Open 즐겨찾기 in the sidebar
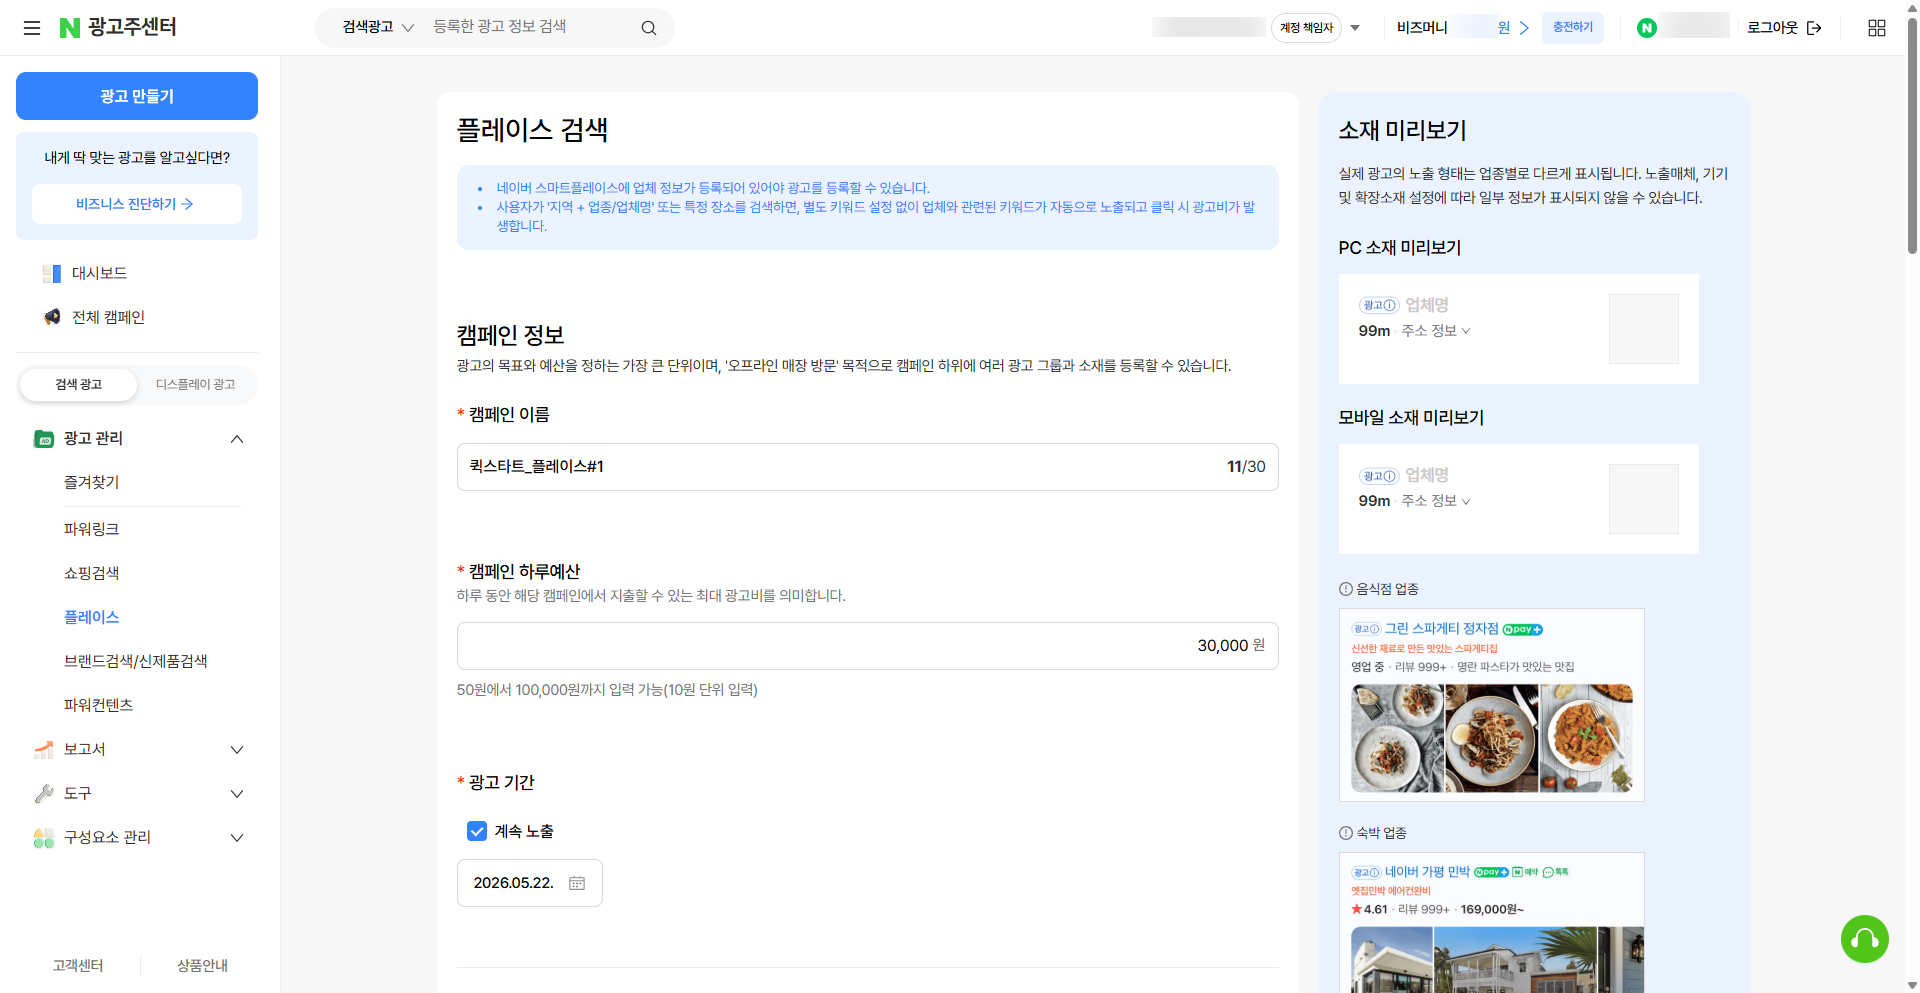 click(92, 482)
